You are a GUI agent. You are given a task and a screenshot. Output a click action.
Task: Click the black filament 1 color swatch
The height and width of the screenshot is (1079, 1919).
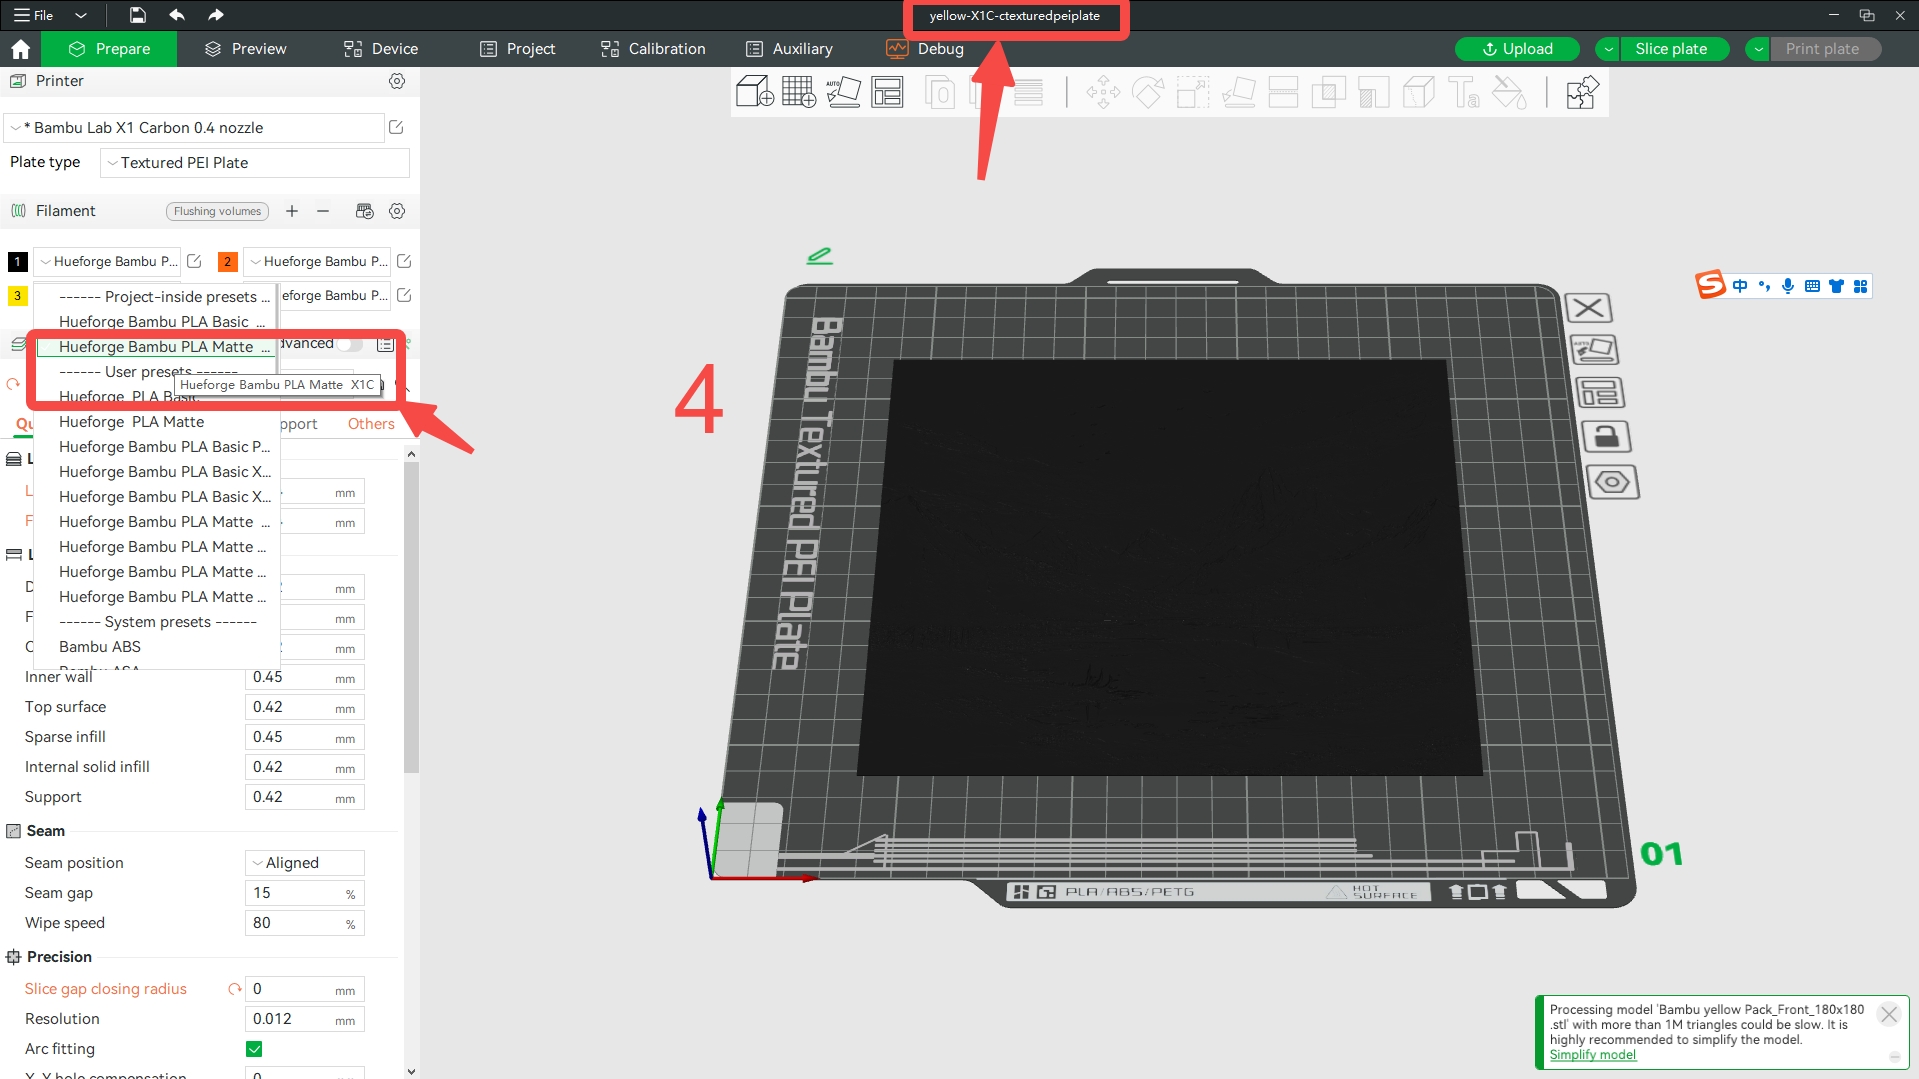click(17, 262)
